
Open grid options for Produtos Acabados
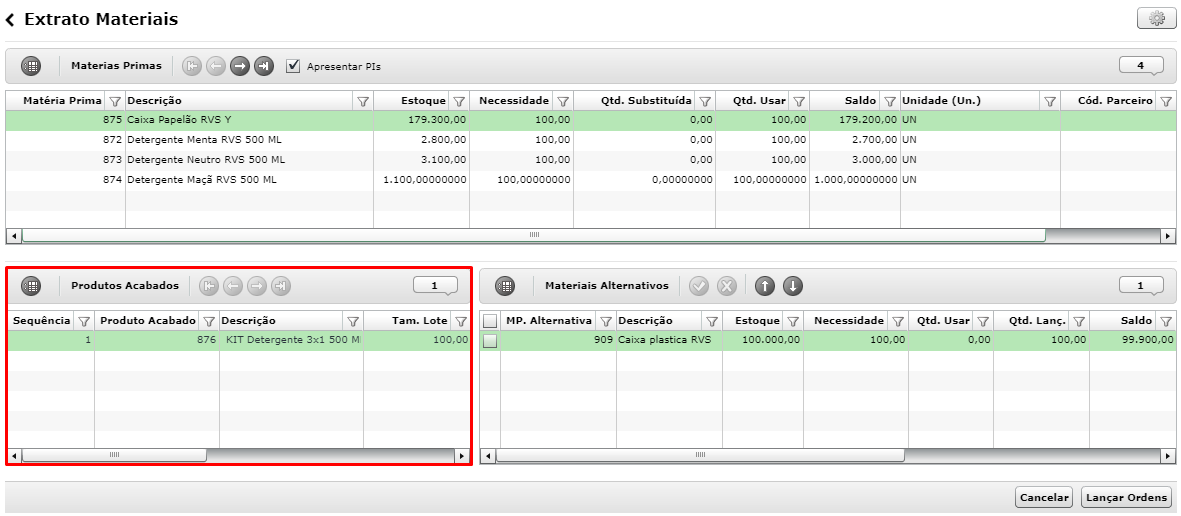click(31, 285)
